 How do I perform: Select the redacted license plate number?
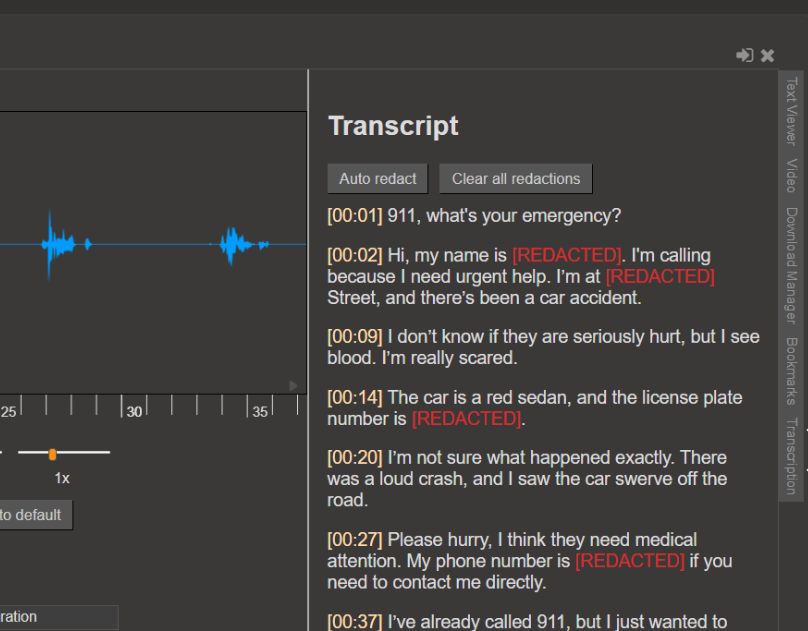point(466,419)
